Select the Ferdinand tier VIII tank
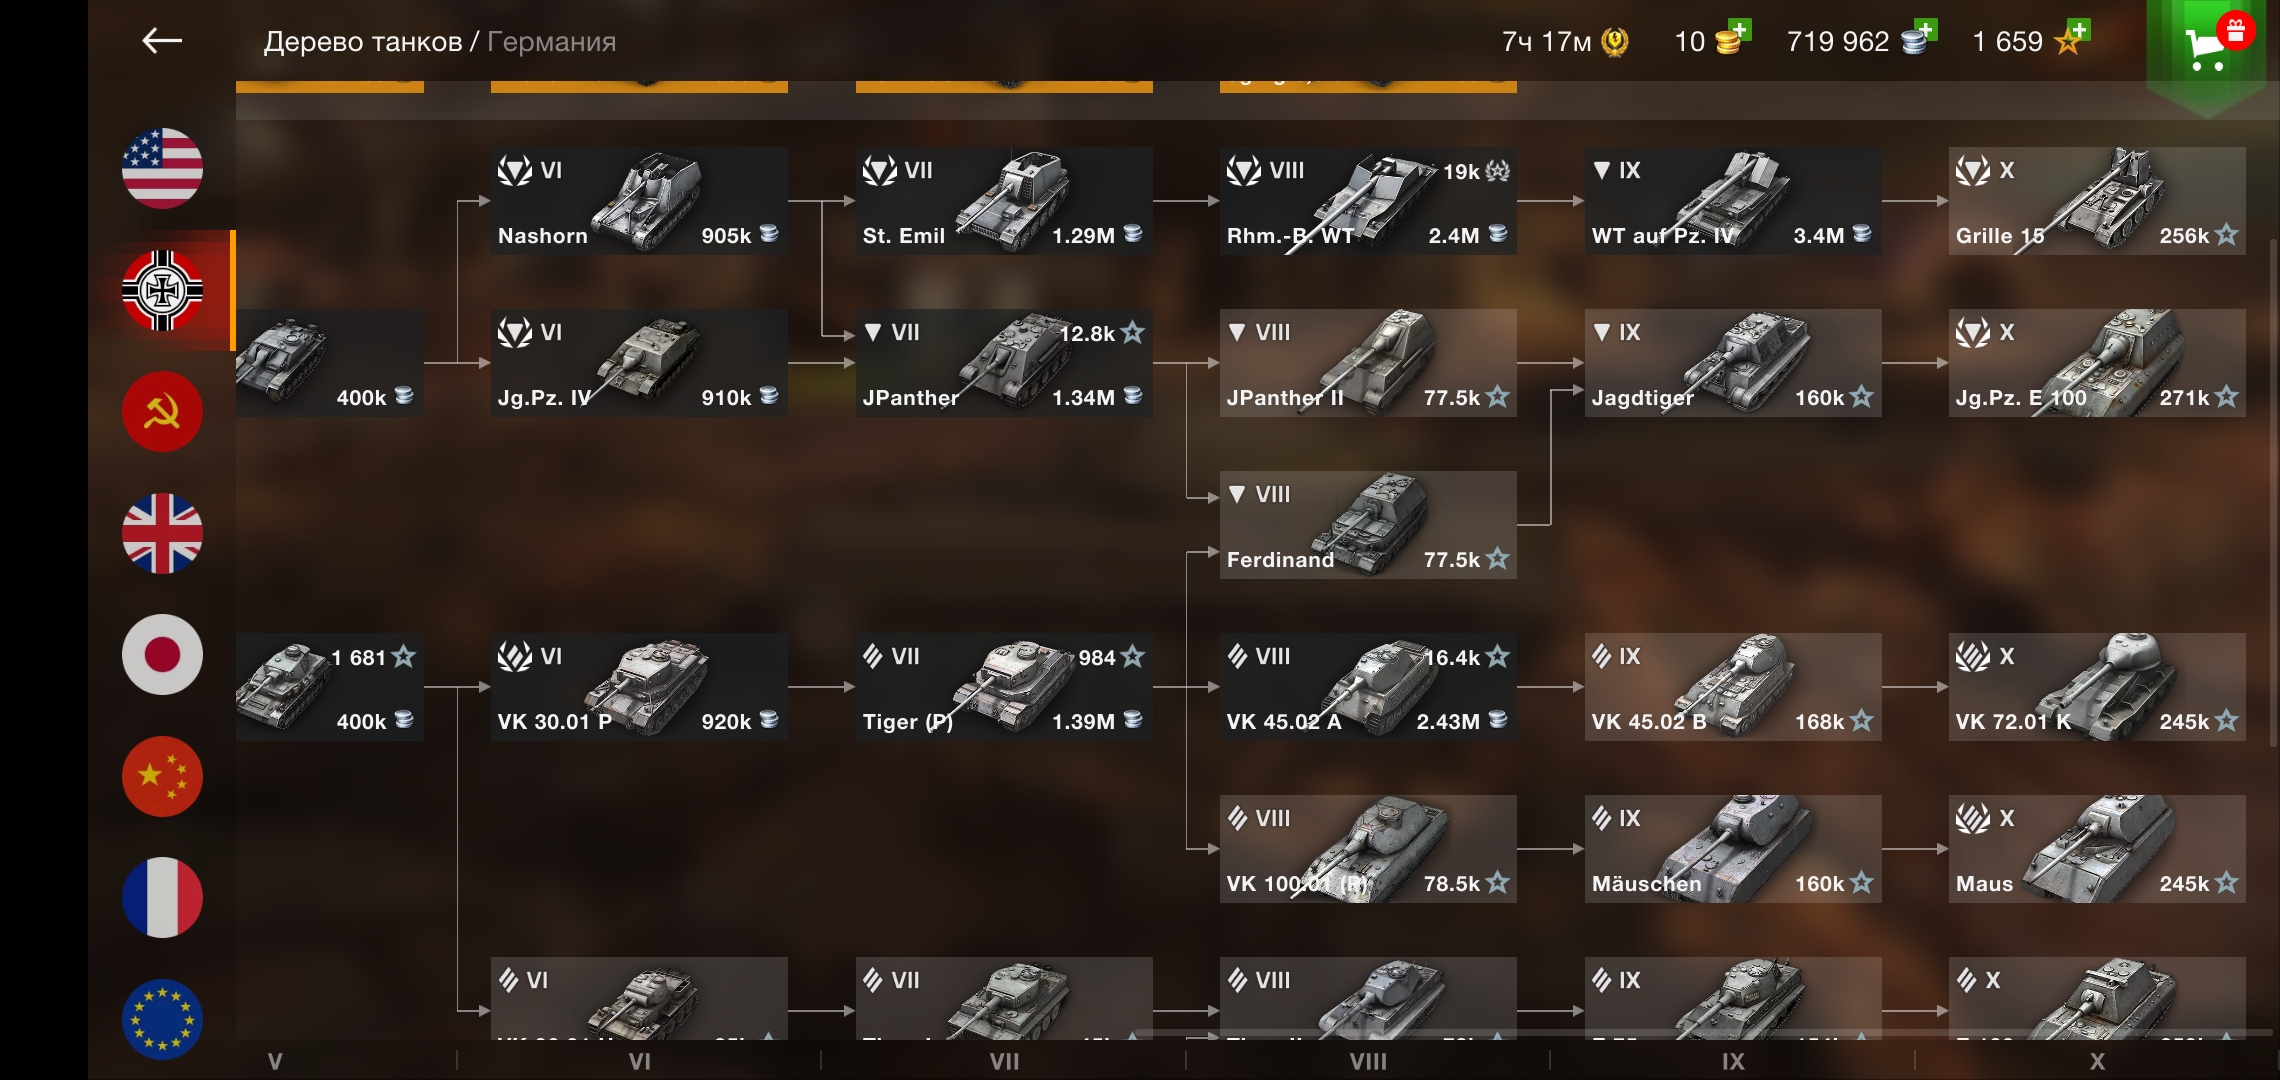Viewport: 2280px width, 1080px height. point(1368,525)
